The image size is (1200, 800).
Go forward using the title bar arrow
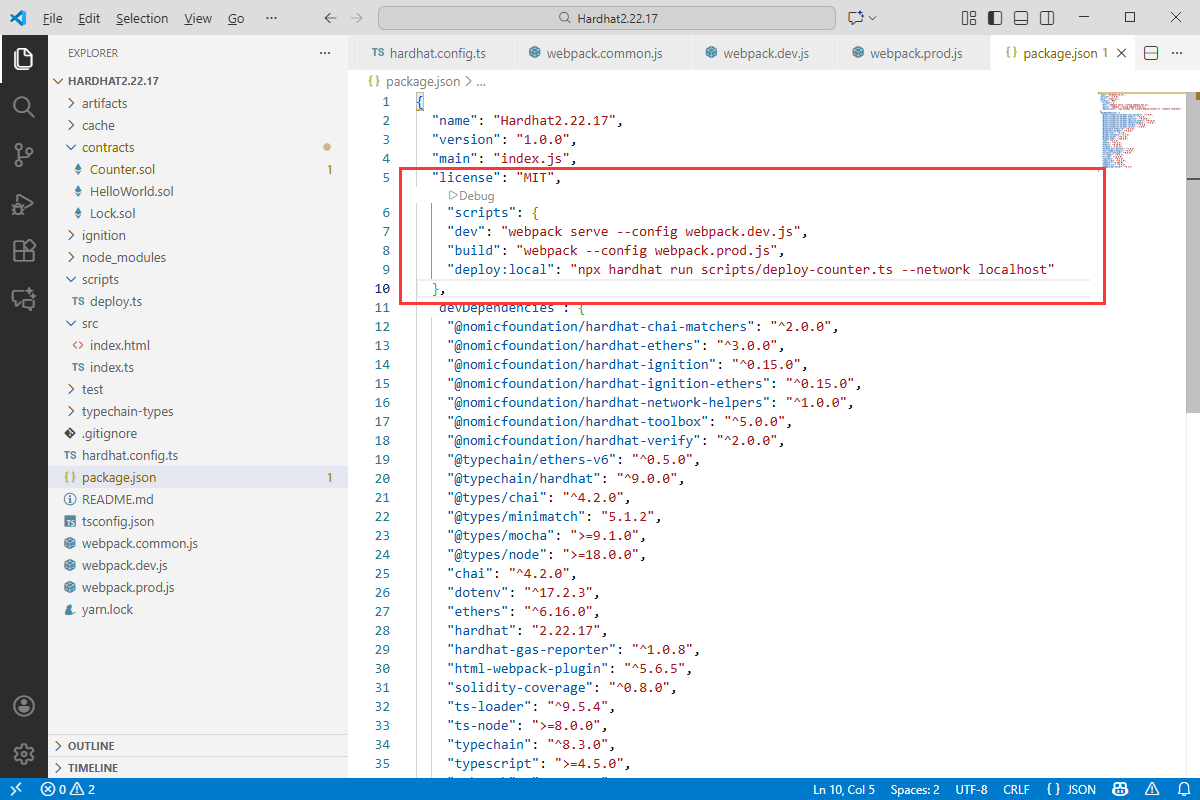tap(358, 18)
